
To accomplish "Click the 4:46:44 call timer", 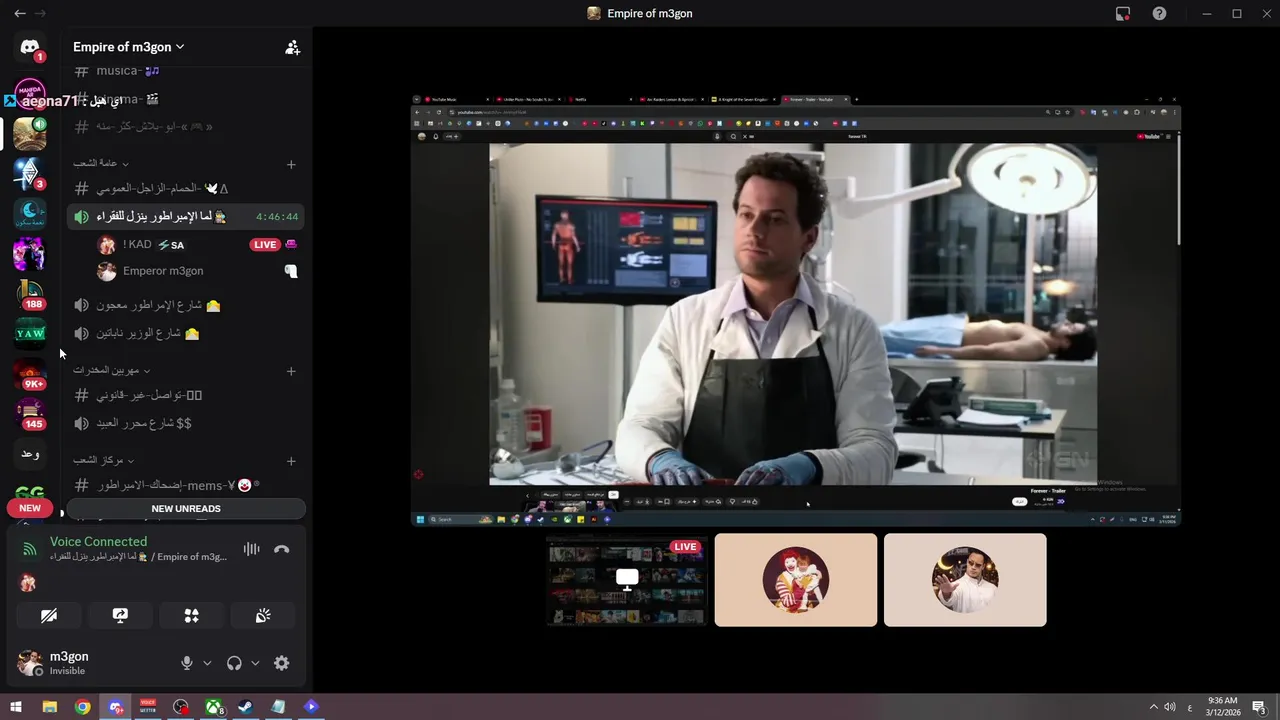I will pos(277,216).
